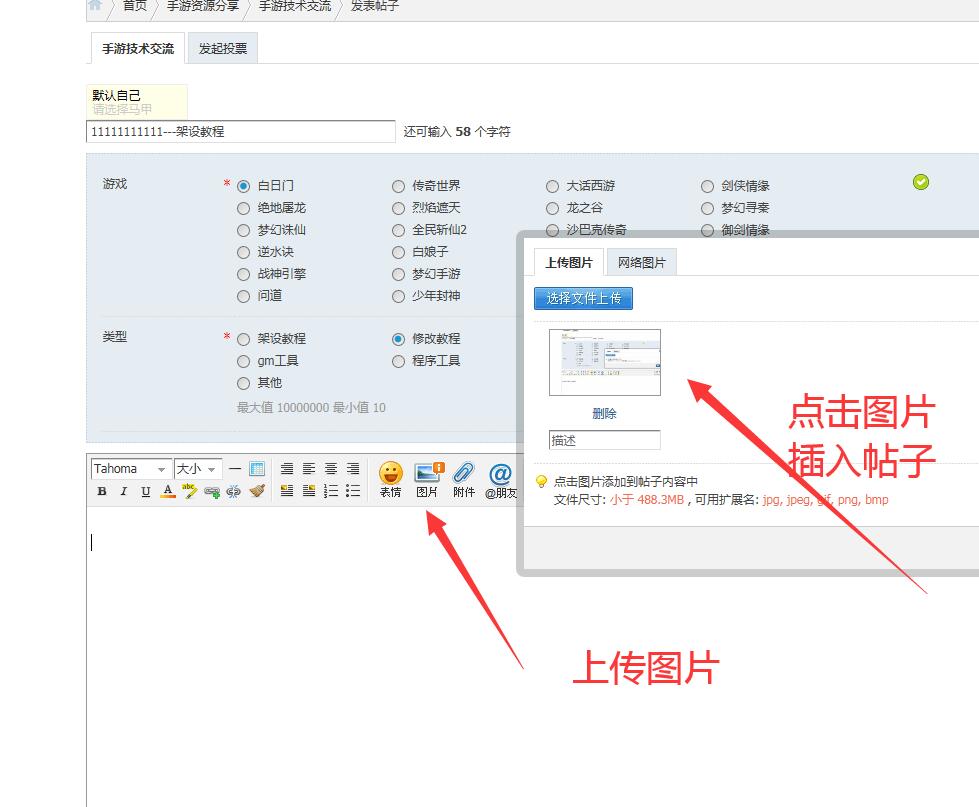Open the Tahoma font dropdown

point(130,469)
